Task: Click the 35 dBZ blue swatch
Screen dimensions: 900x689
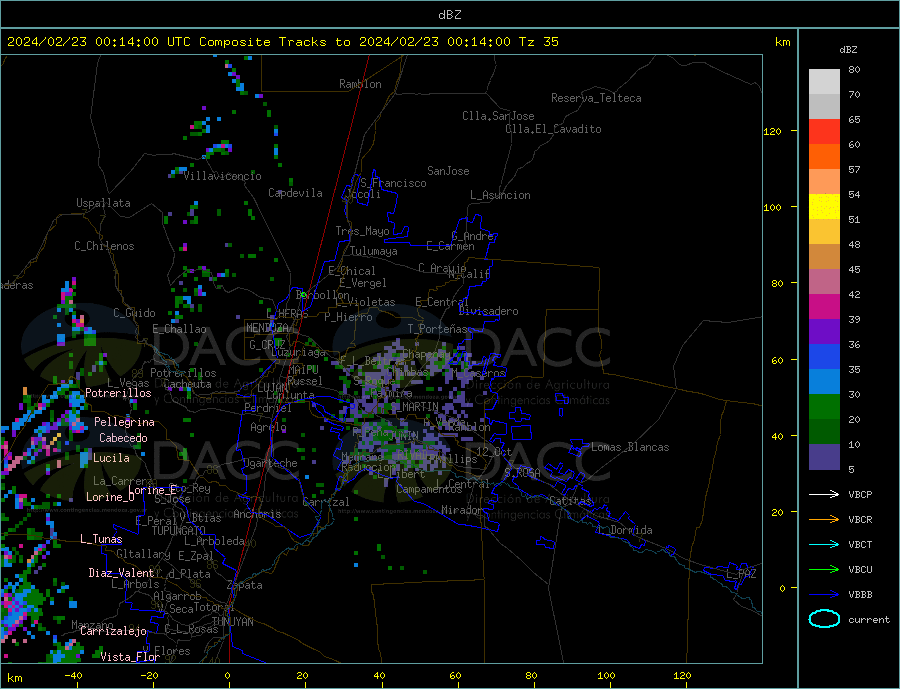Action: 824,357
